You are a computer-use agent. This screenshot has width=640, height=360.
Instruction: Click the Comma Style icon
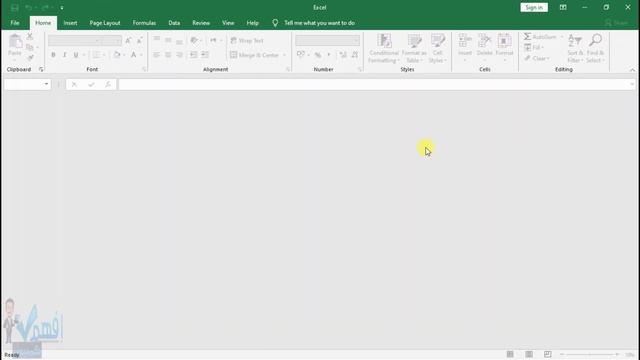tap(329, 55)
